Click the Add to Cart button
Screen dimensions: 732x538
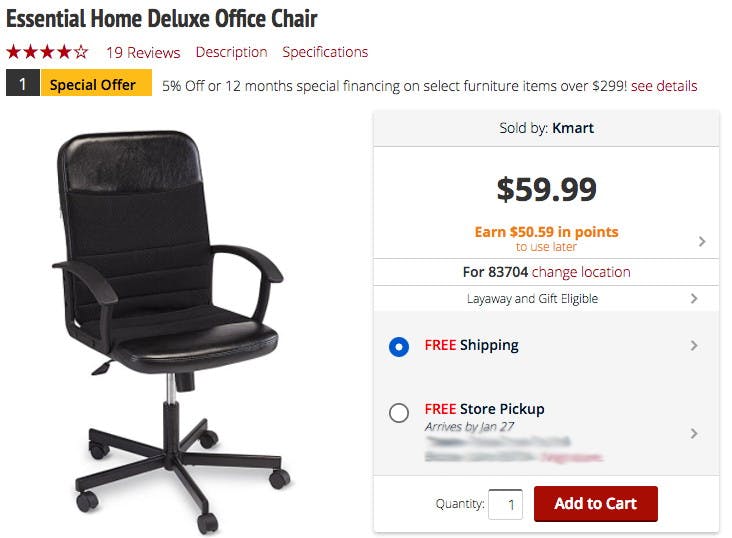[596, 503]
